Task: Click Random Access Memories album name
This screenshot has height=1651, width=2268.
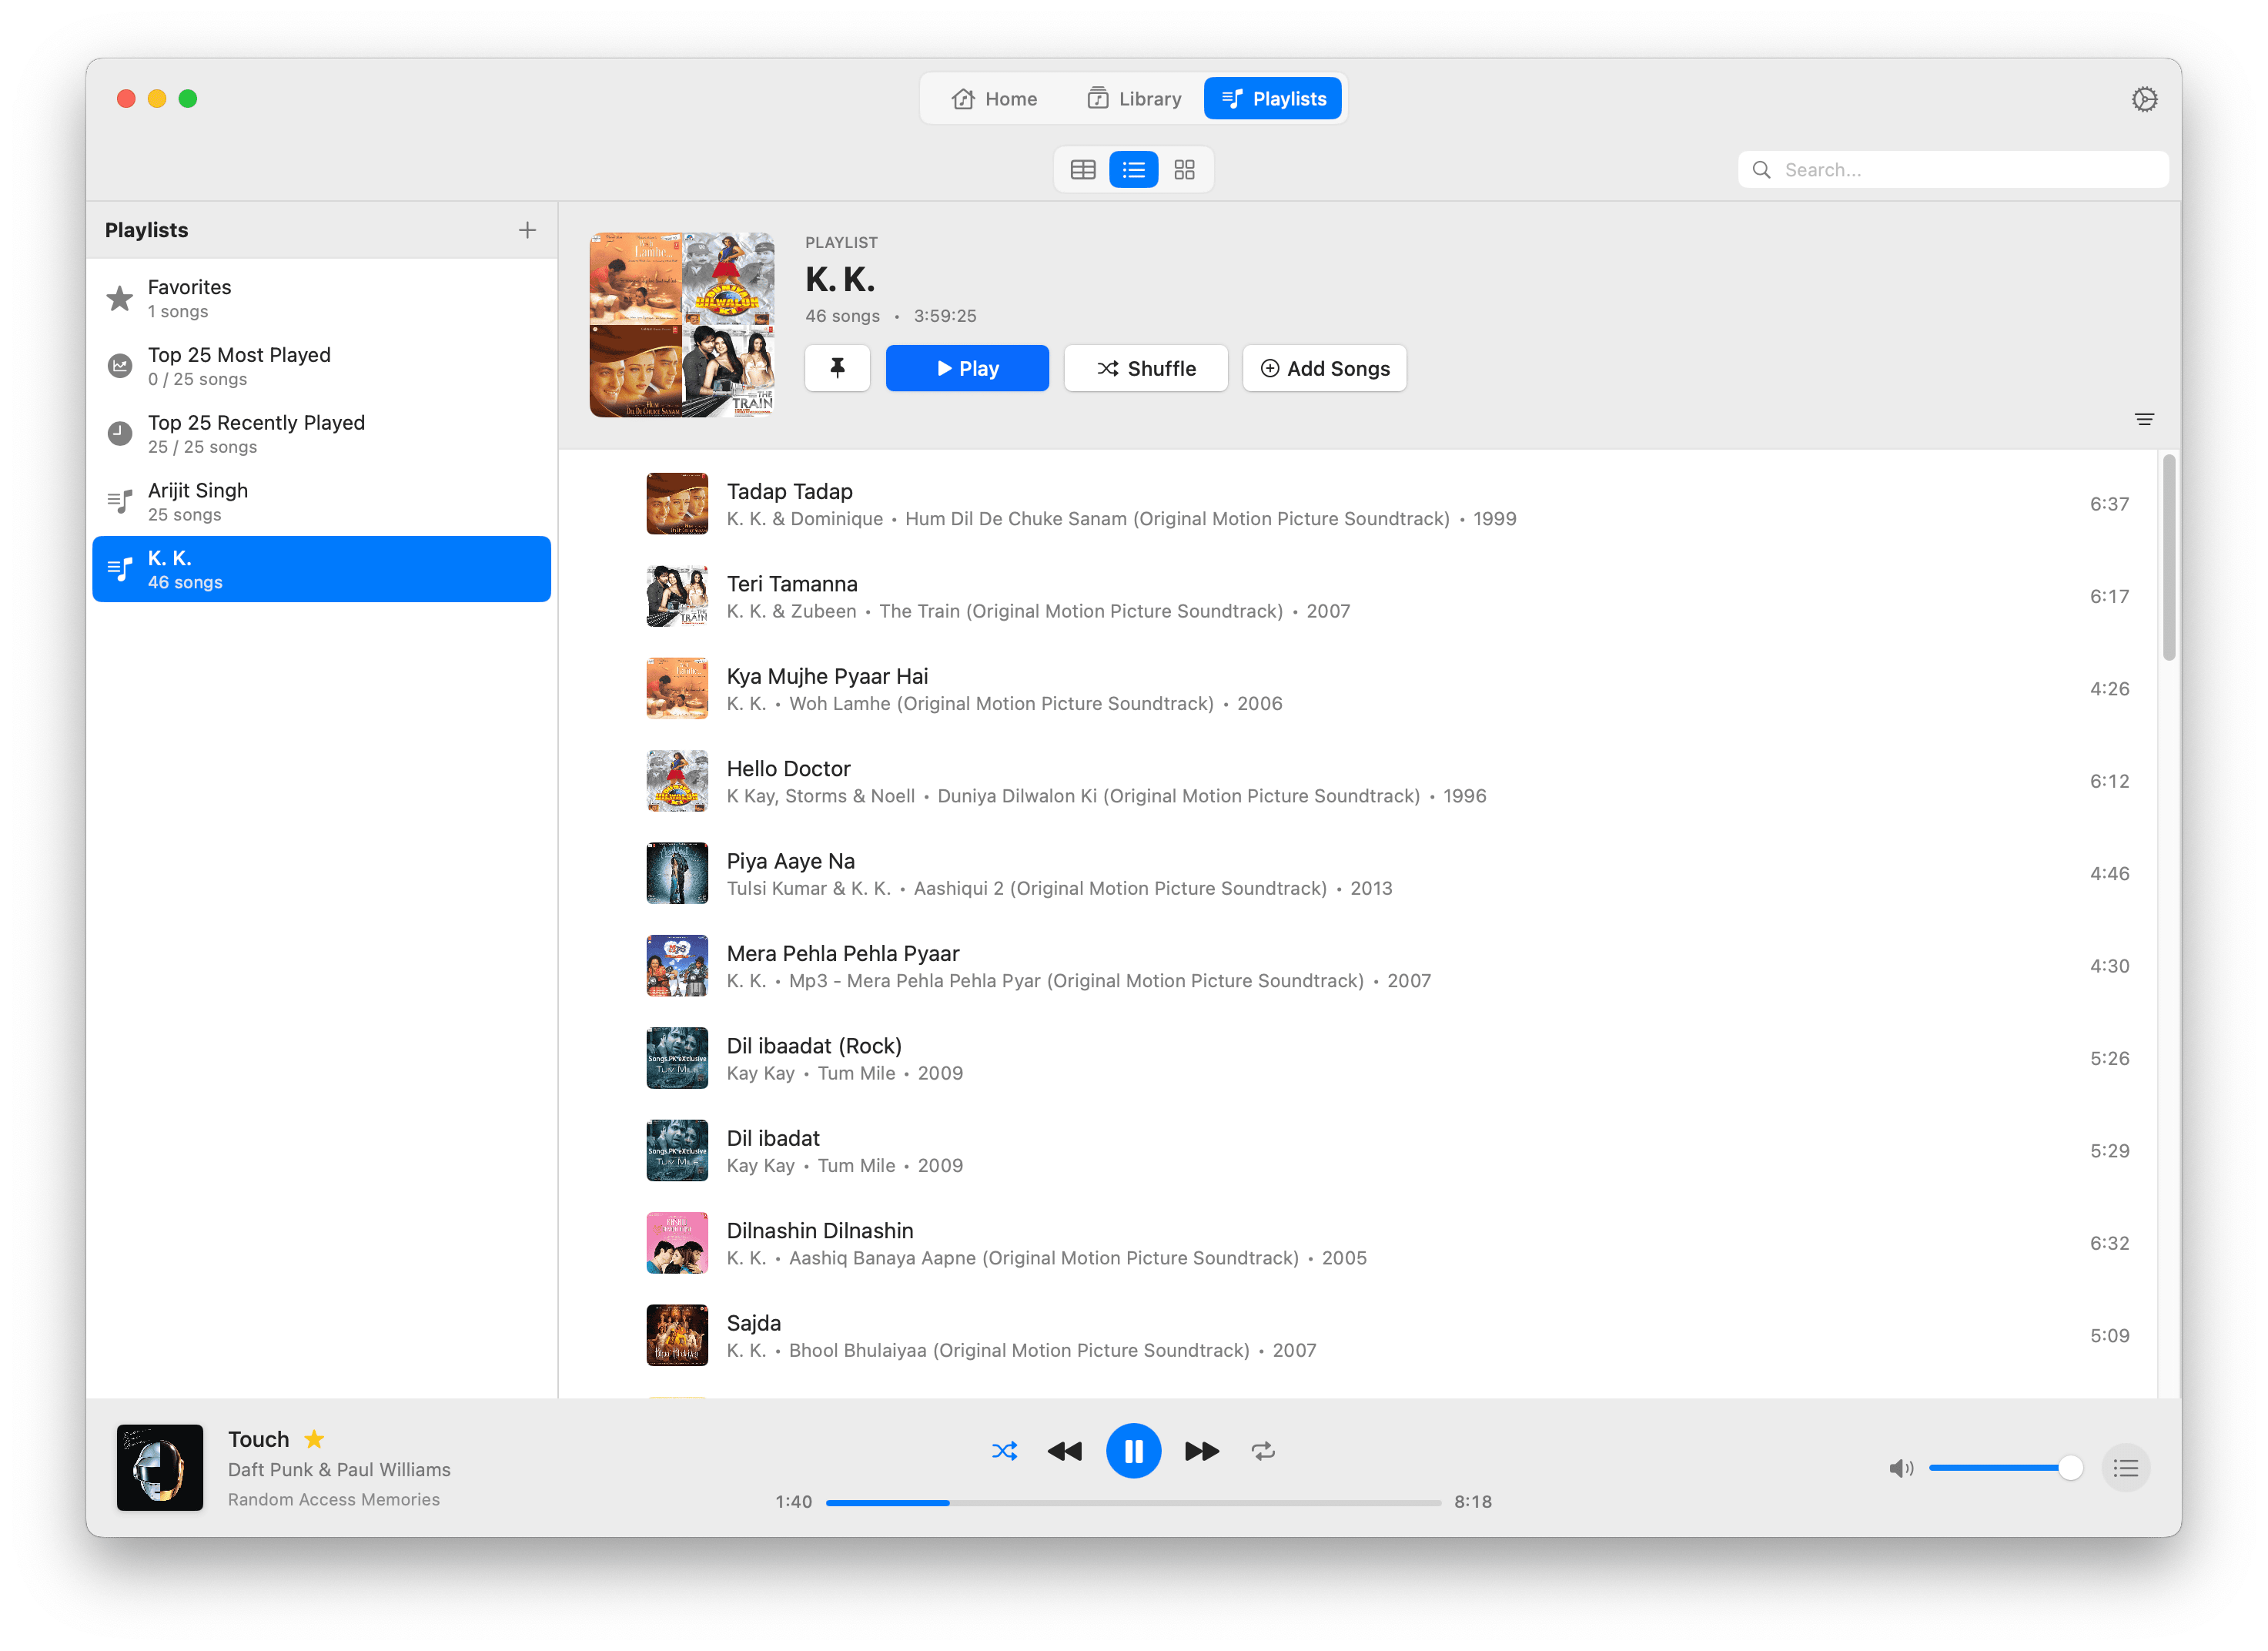Action: [334, 1499]
